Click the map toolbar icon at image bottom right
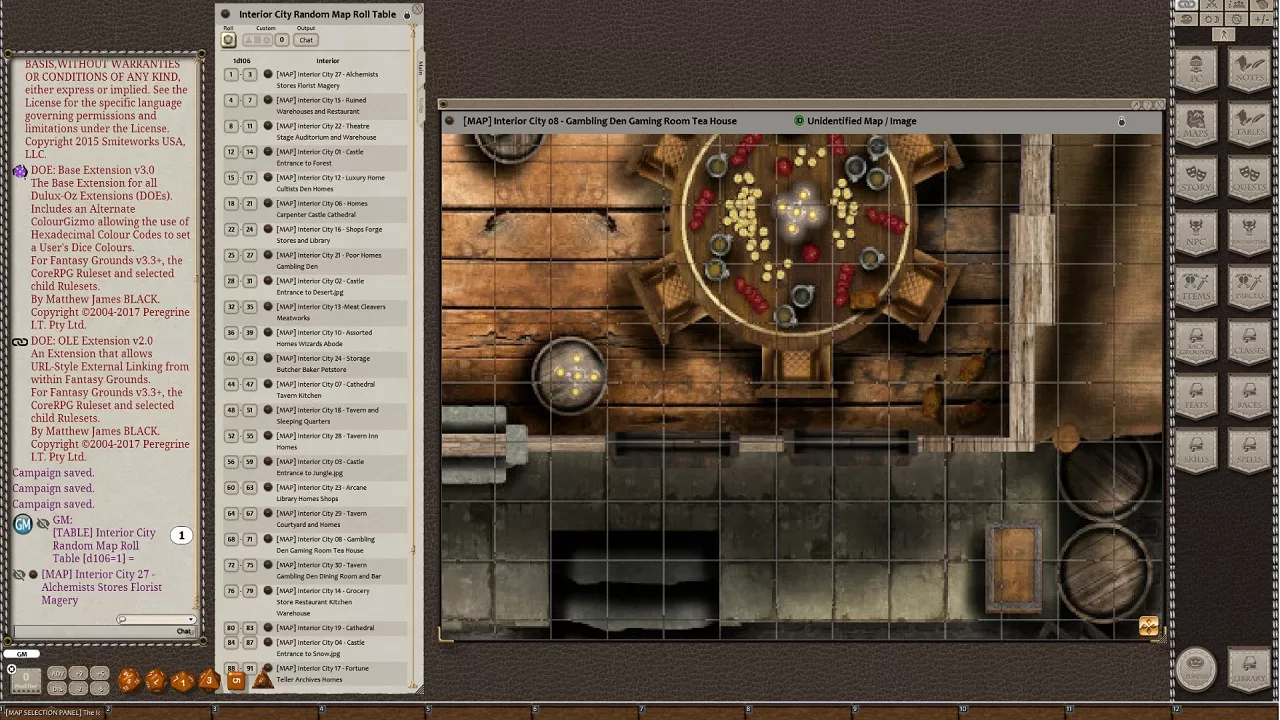This screenshot has height=720, width=1280. [1148, 627]
